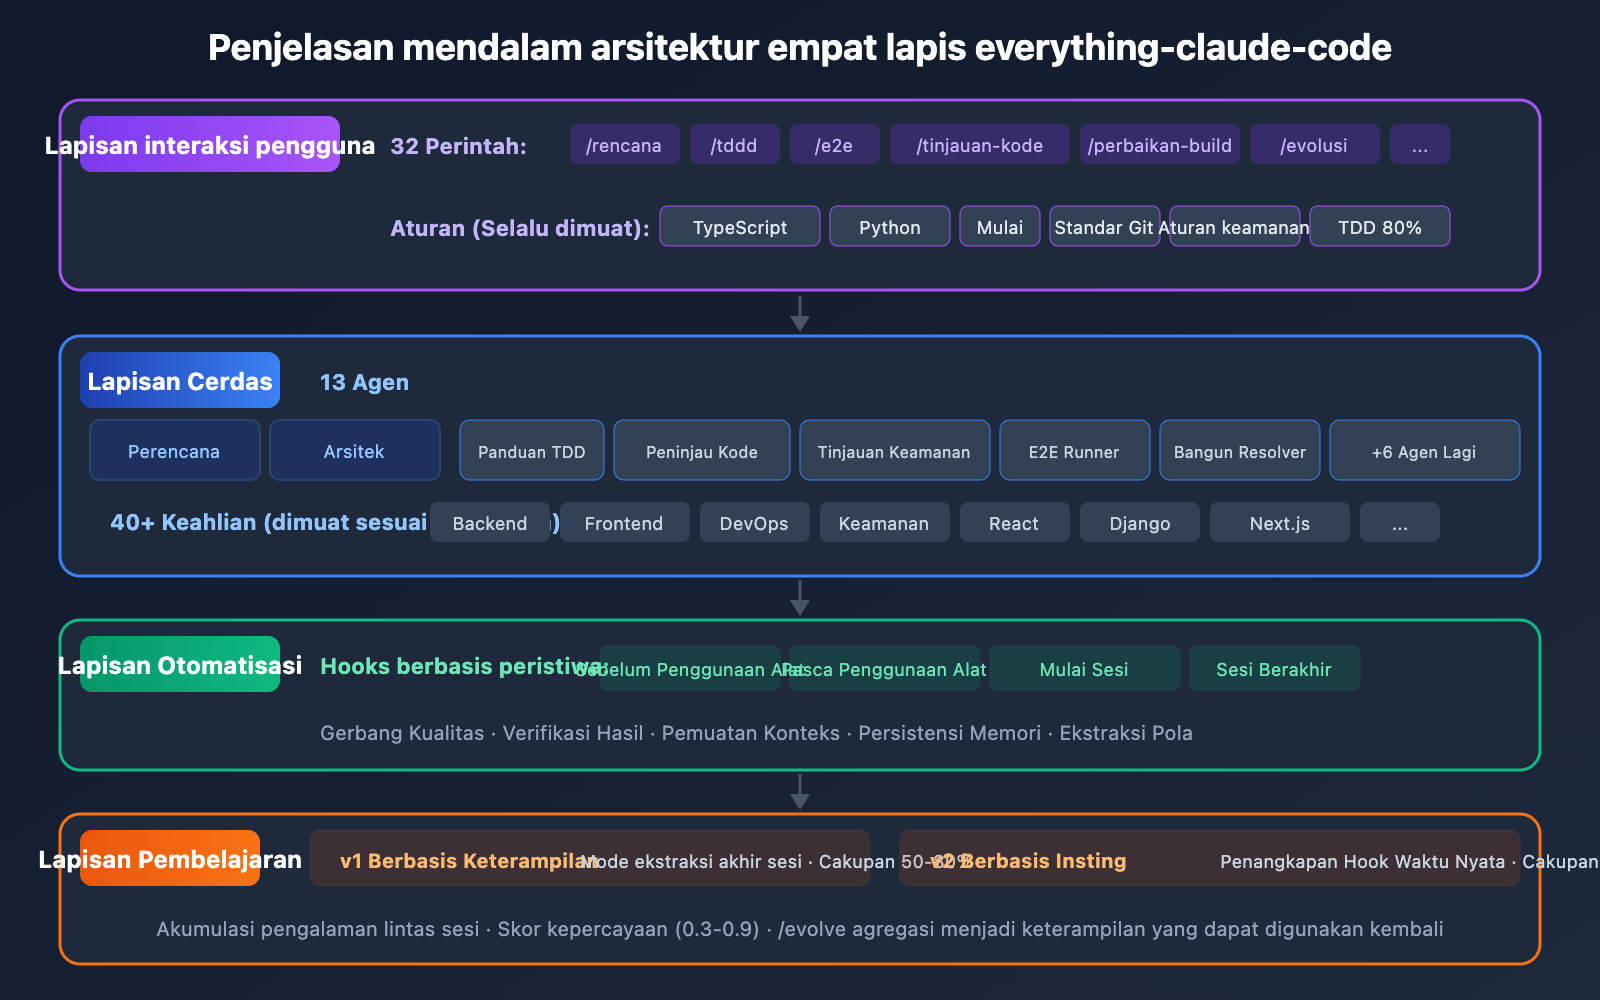Open the /tinjauan-kode command
The width and height of the screenshot is (1600, 1000).
979,144
